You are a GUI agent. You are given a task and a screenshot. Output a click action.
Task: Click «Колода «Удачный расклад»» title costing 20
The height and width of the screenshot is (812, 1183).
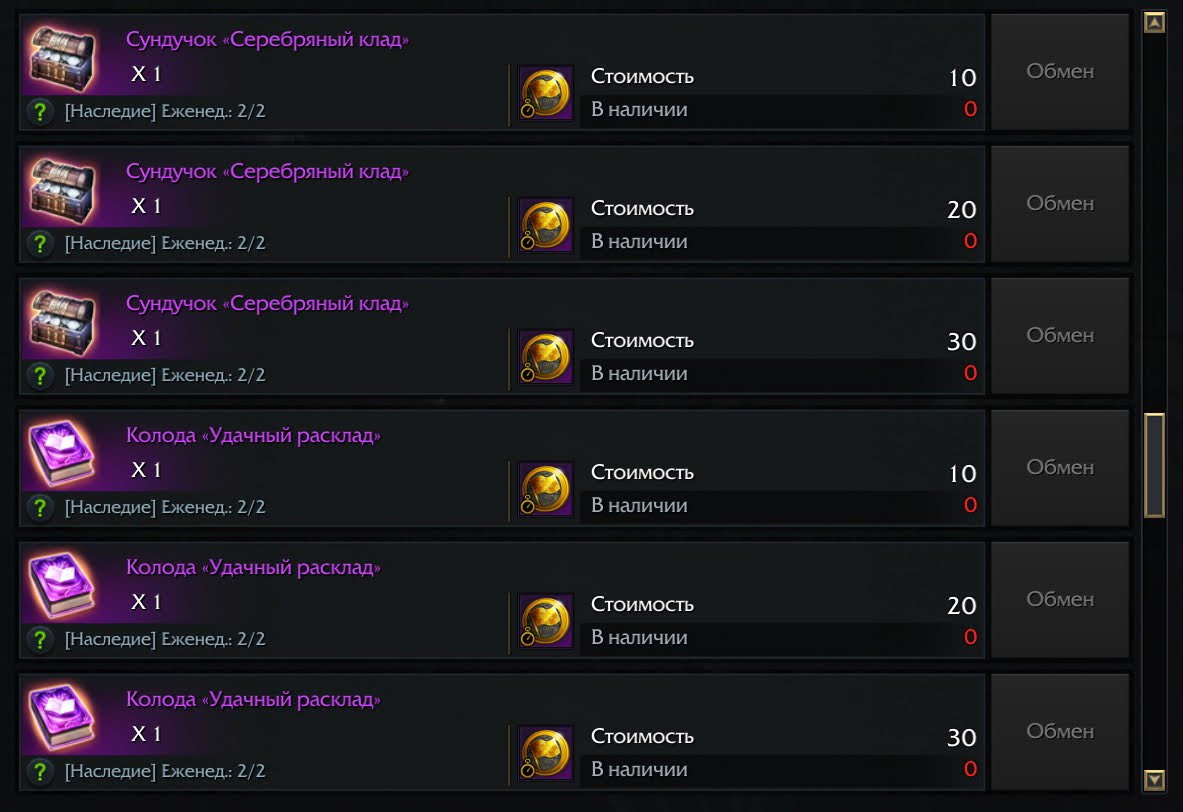point(253,568)
